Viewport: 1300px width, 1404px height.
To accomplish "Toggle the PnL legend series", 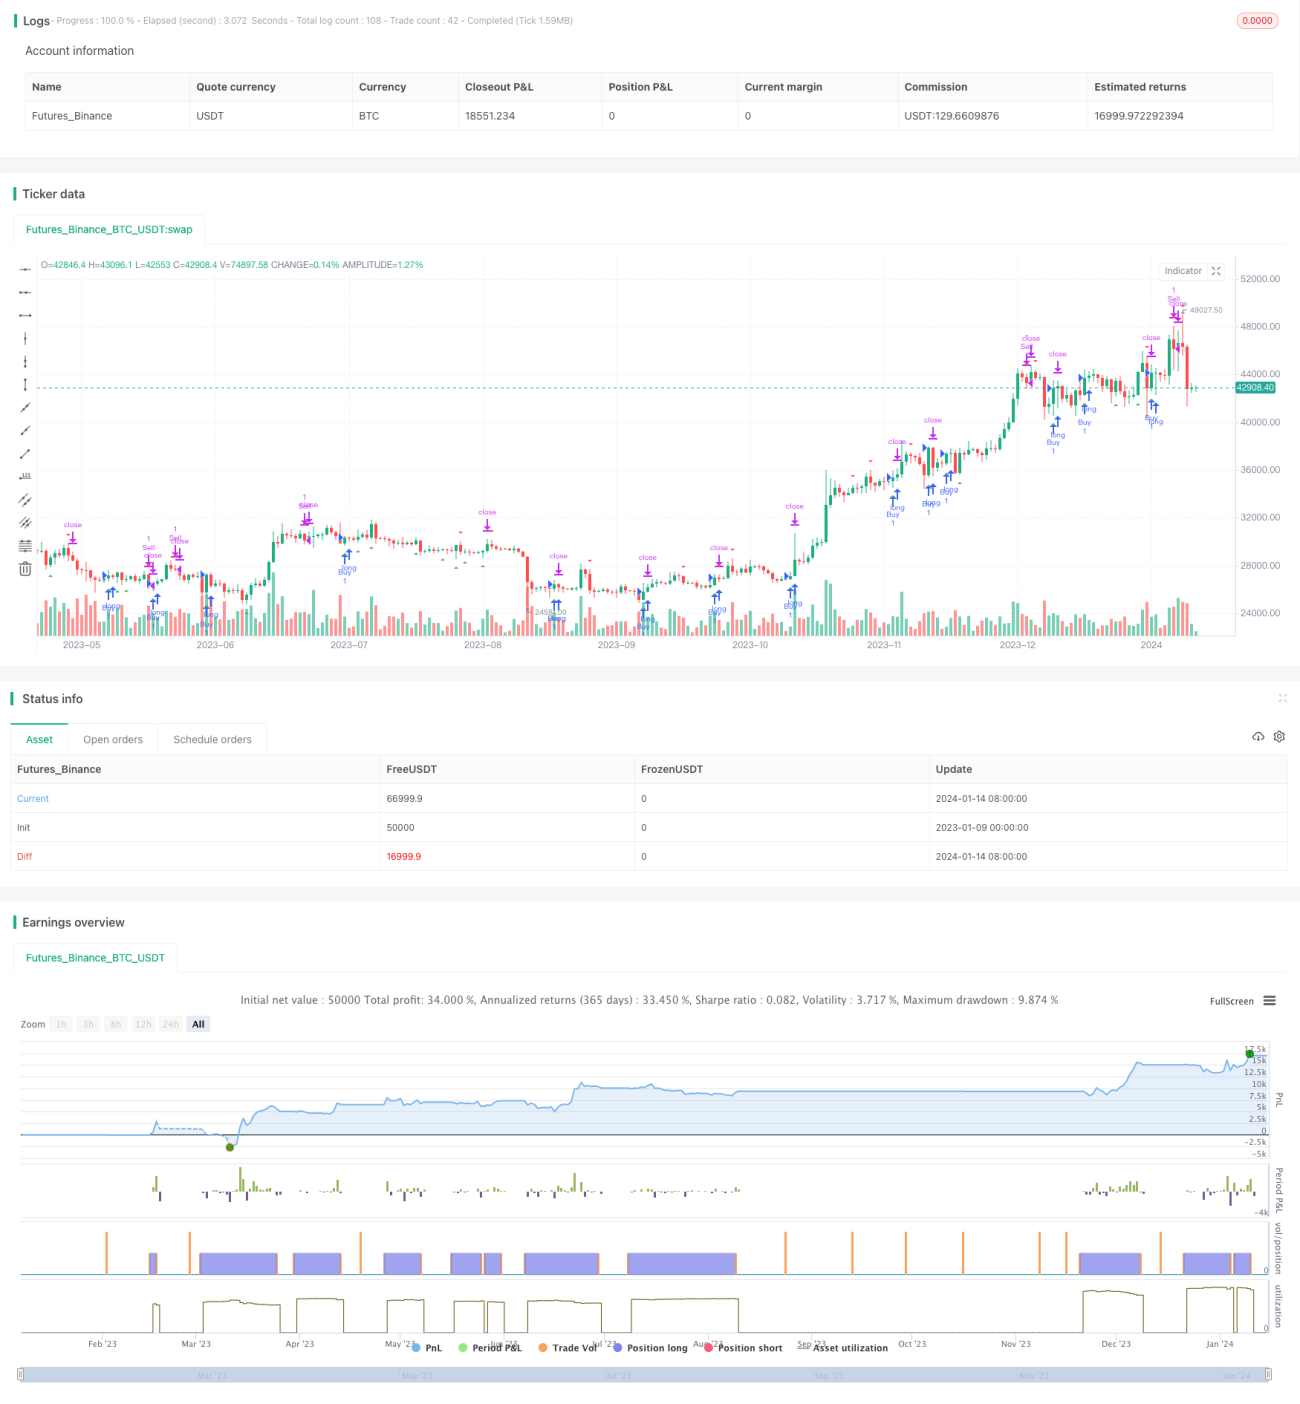I will pyautogui.click(x=426, y=1348).
